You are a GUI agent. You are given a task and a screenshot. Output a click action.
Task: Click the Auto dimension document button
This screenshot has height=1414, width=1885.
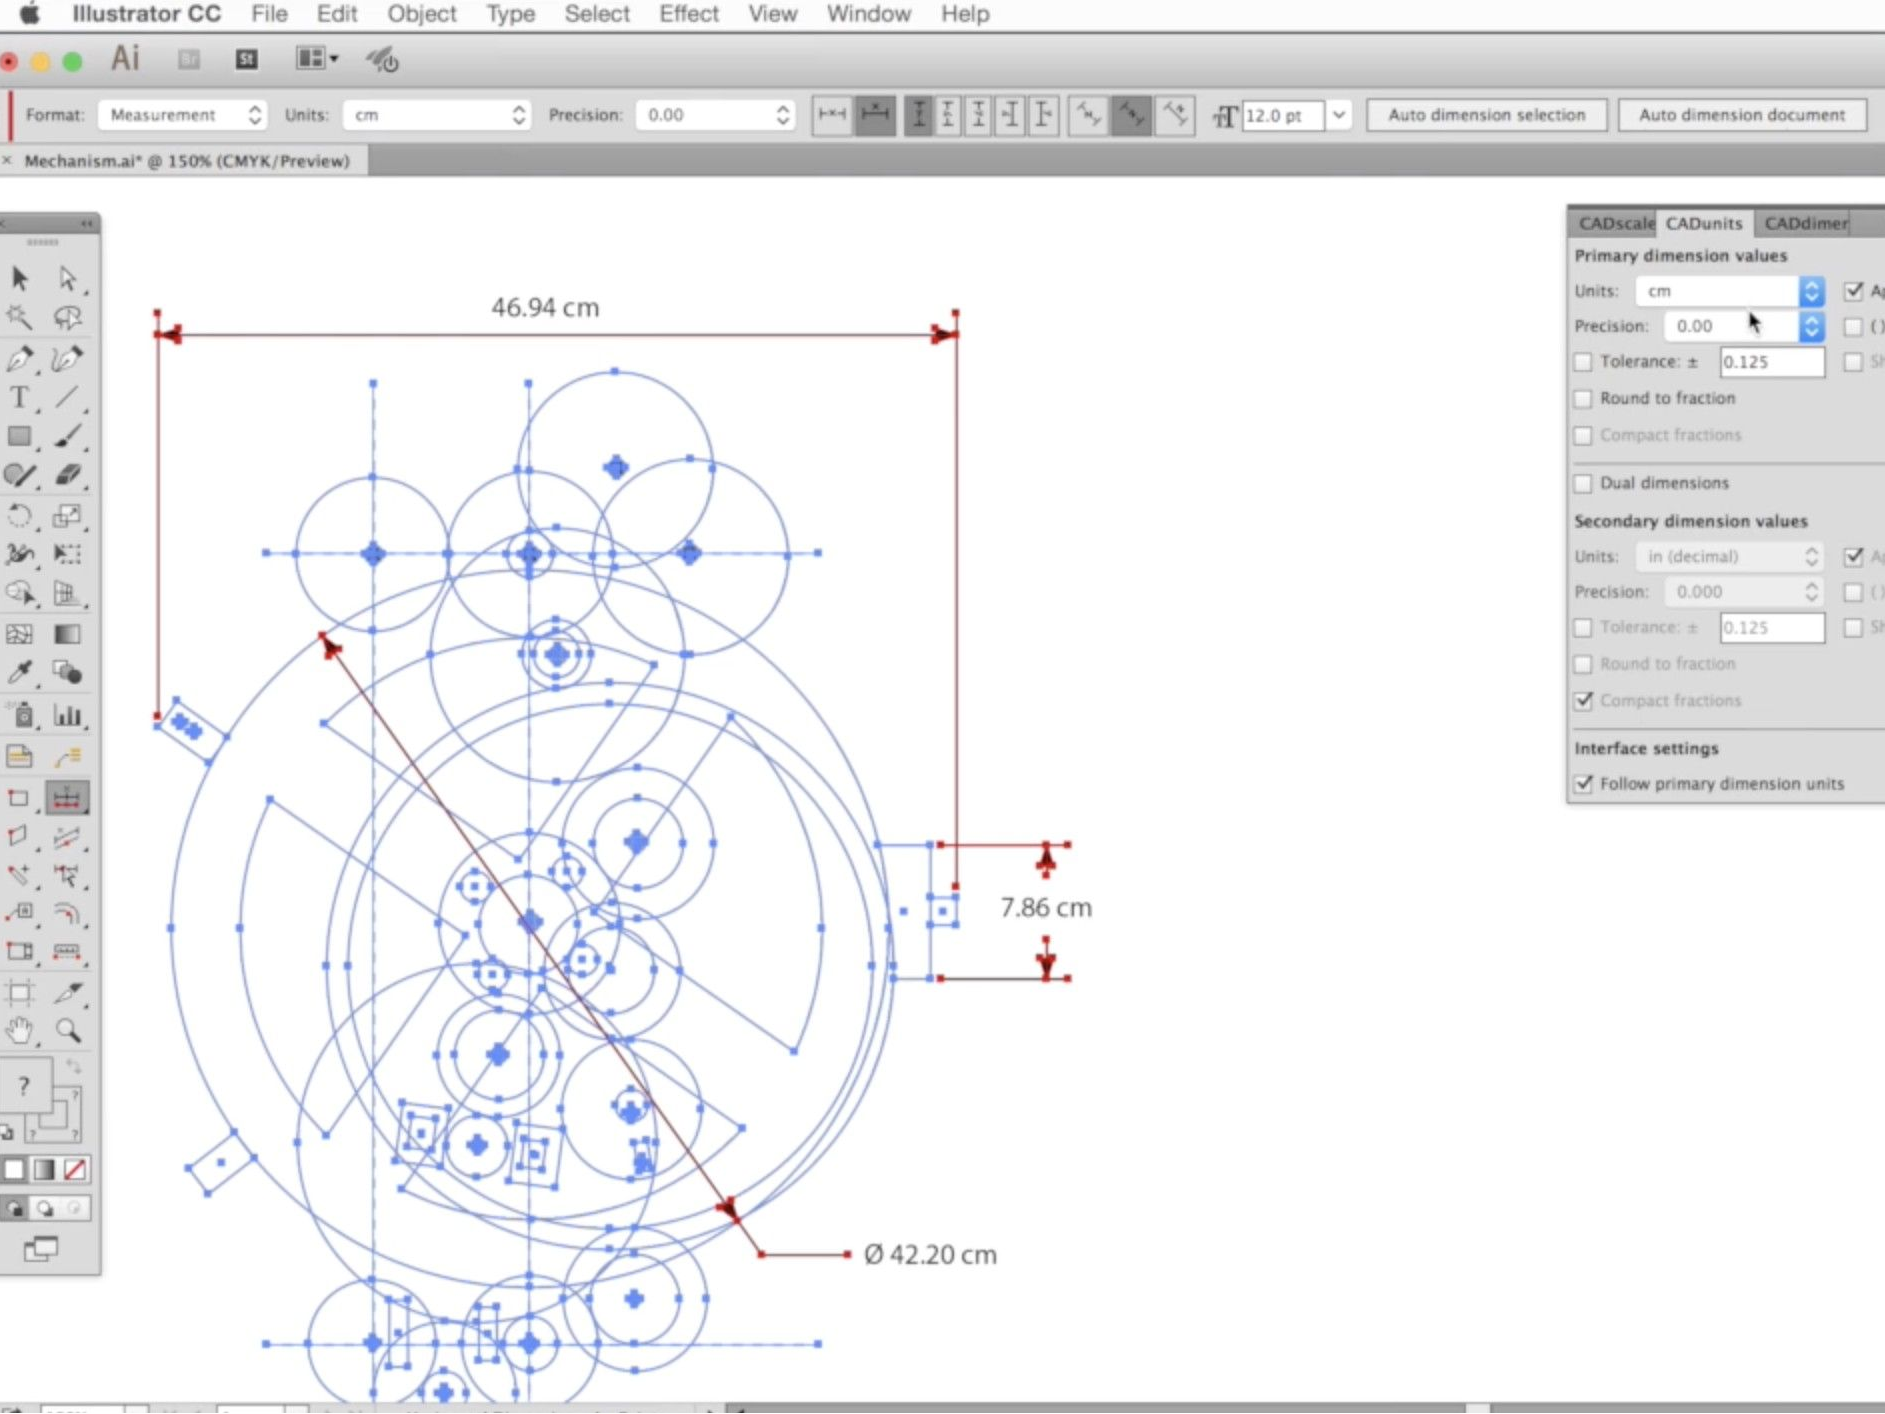[1741, 114]
